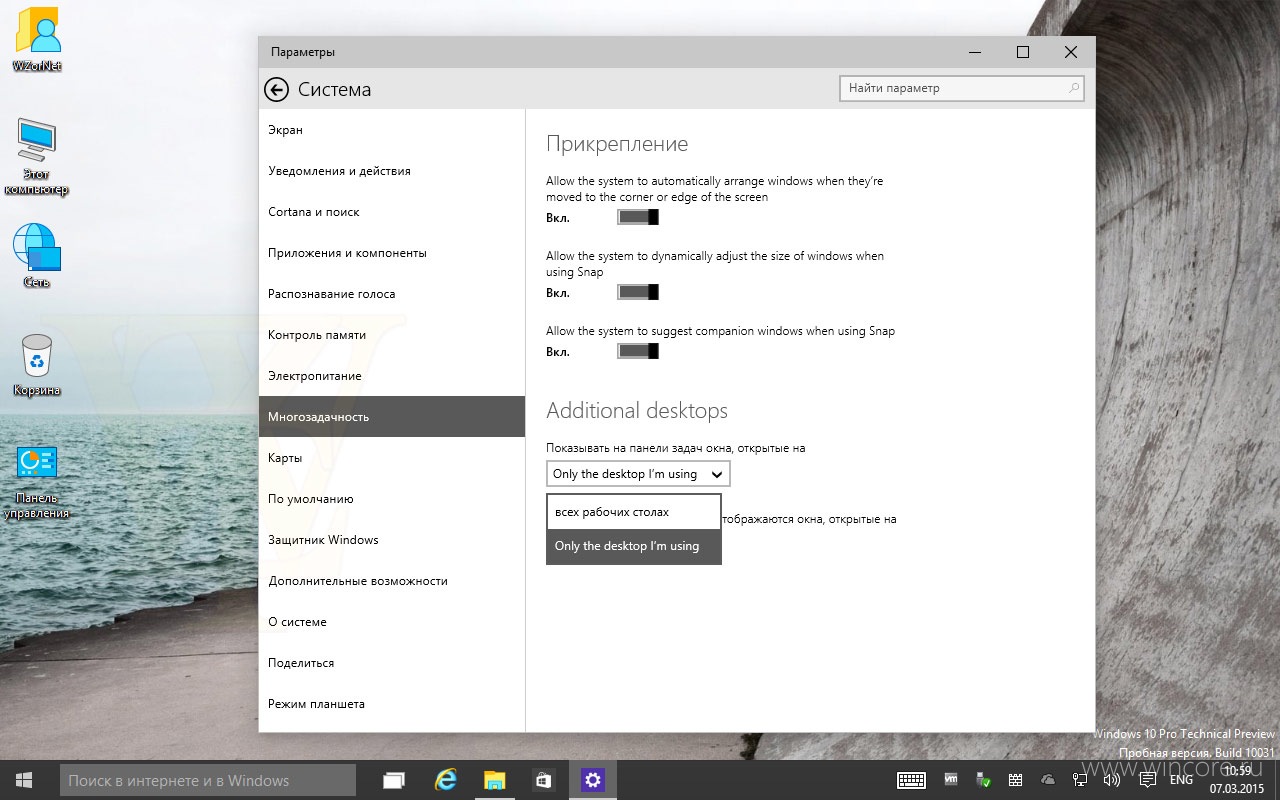Open File Explorer from the taskbar

click(494, 780)
